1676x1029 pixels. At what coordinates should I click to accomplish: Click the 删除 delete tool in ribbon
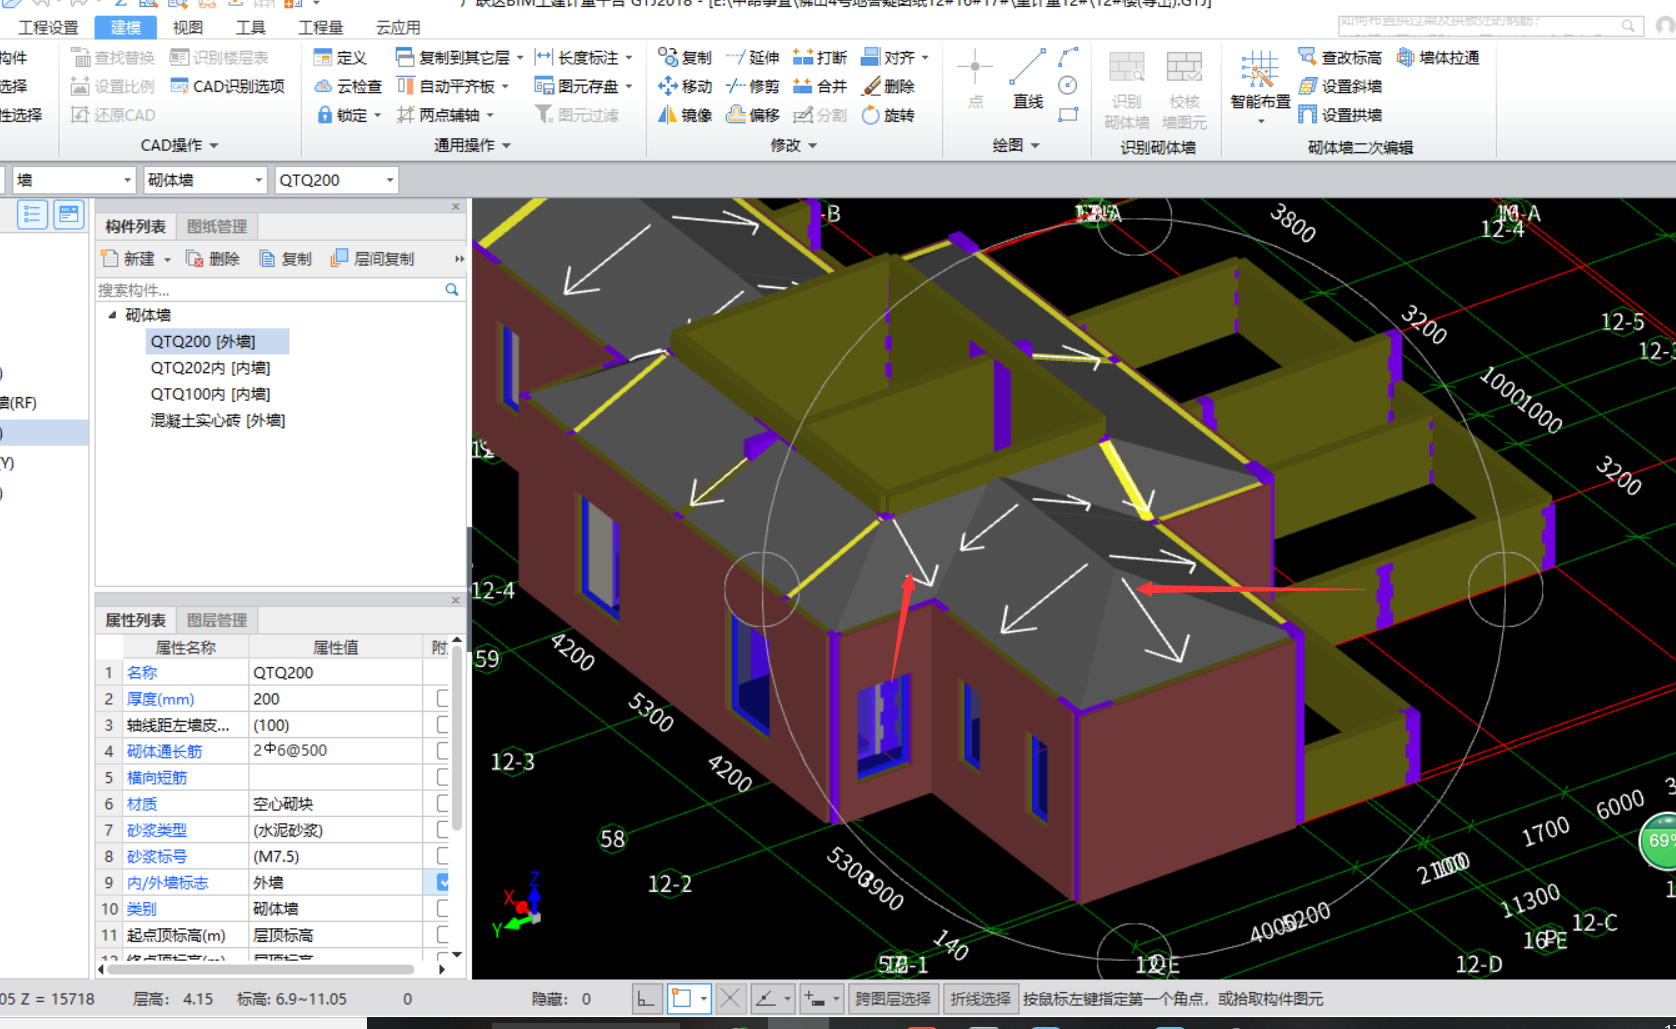pos(888,87)
